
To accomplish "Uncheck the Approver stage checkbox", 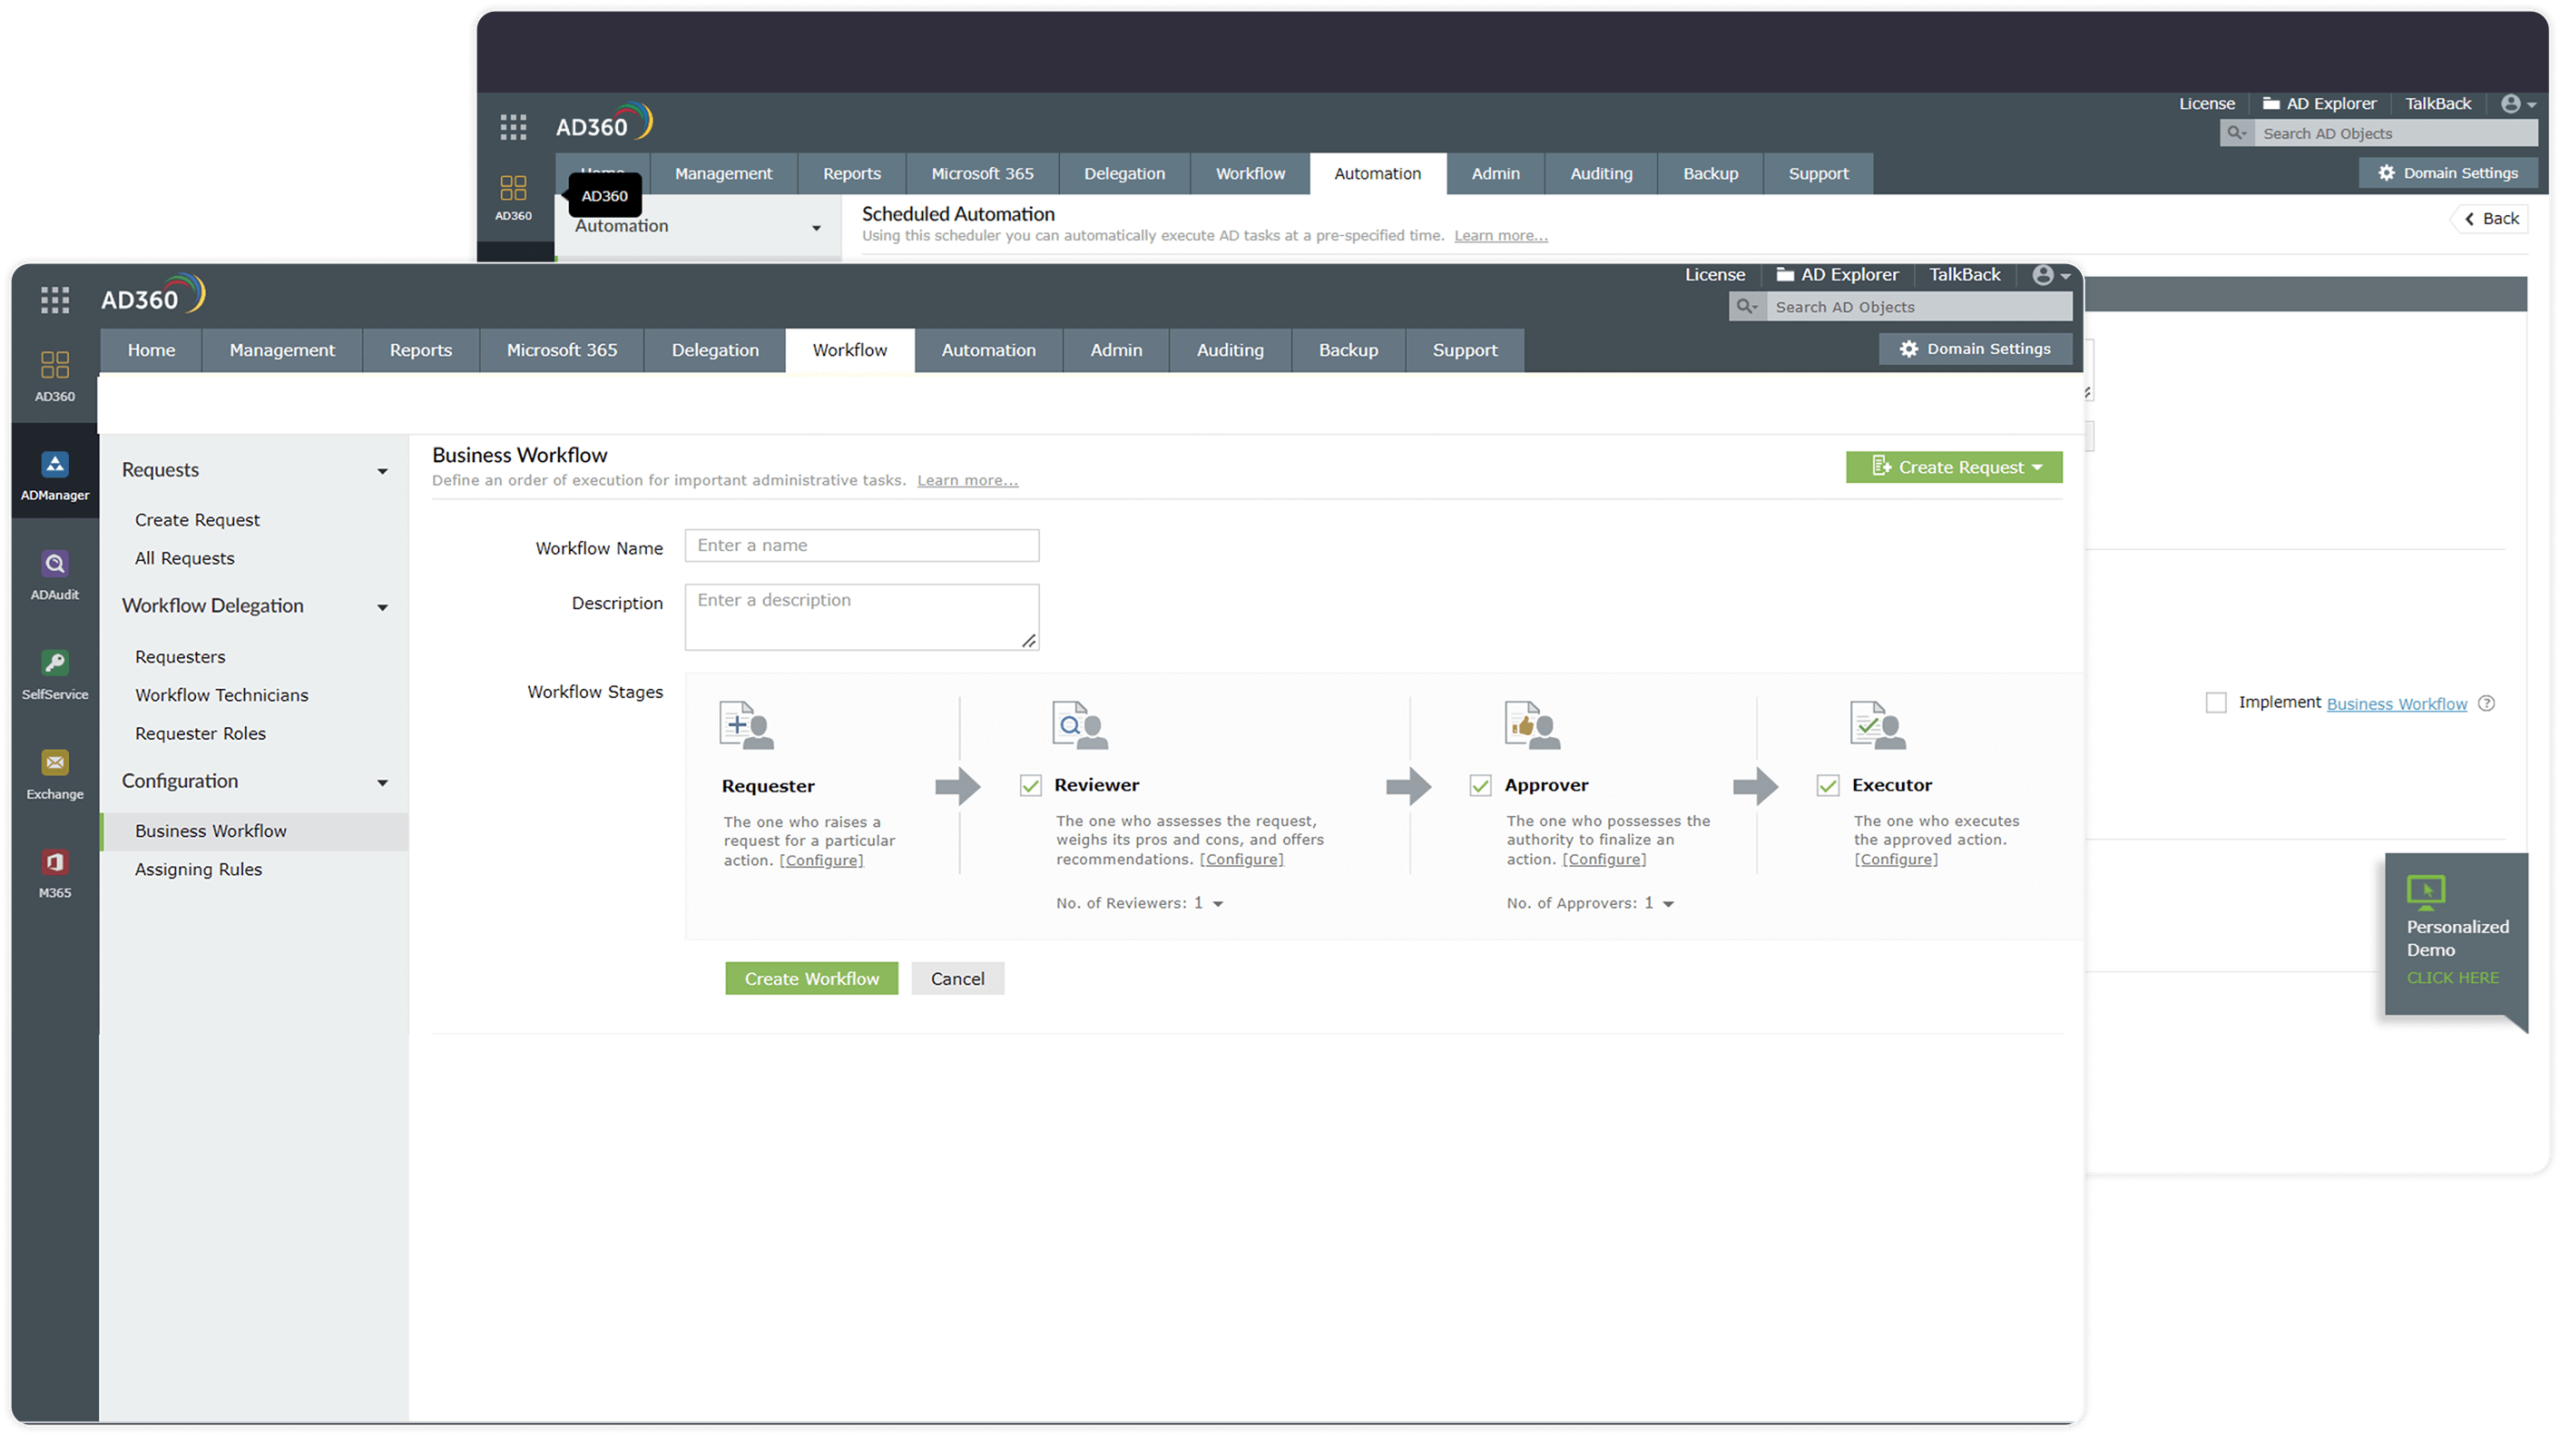I will [1480, 786].
